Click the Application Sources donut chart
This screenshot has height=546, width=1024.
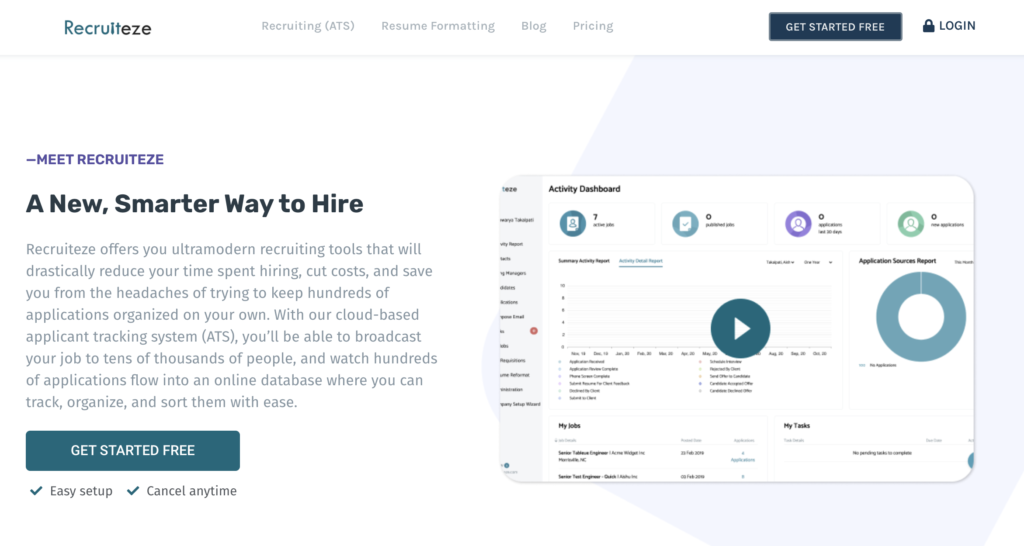pyautogui.click(x=921, y=317)
